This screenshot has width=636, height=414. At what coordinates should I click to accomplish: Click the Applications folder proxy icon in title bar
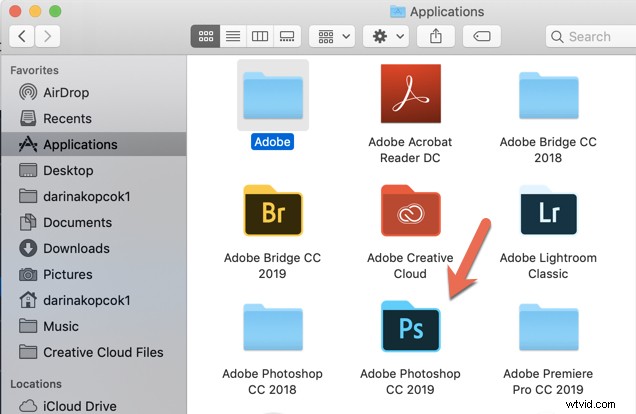point(398,12)
